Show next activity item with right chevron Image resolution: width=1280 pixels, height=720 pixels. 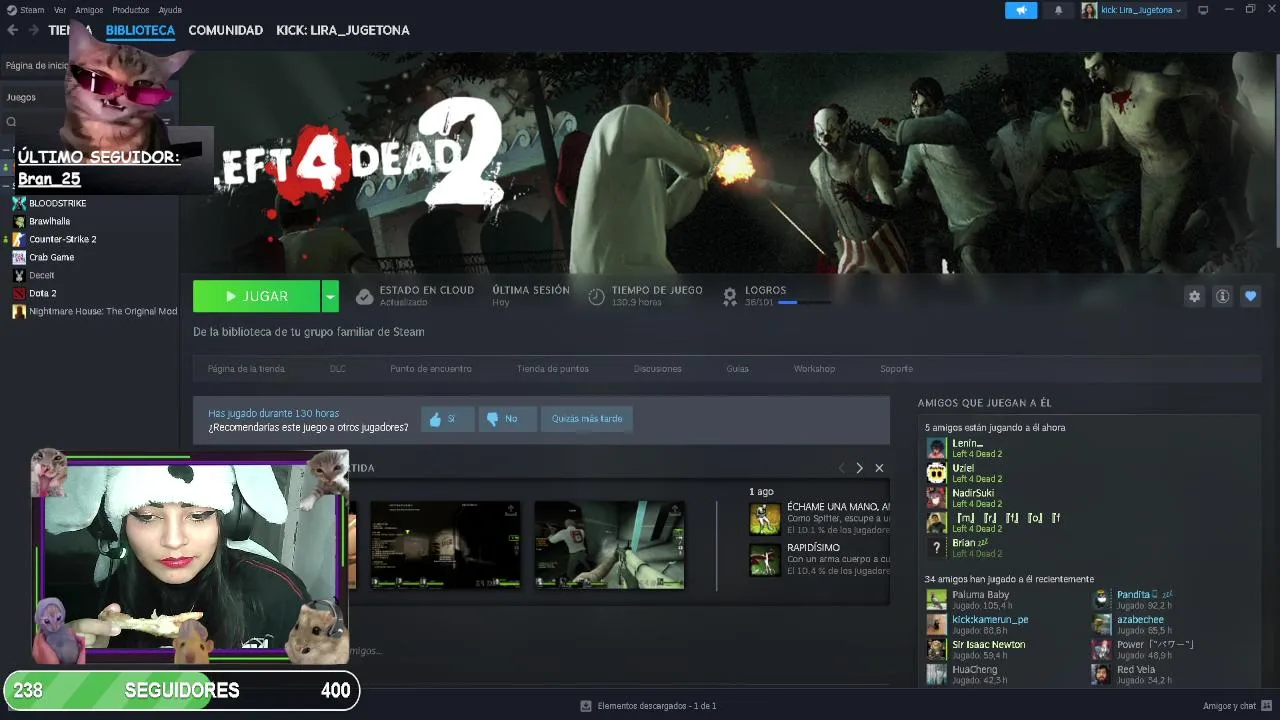(x=859, y=468)
